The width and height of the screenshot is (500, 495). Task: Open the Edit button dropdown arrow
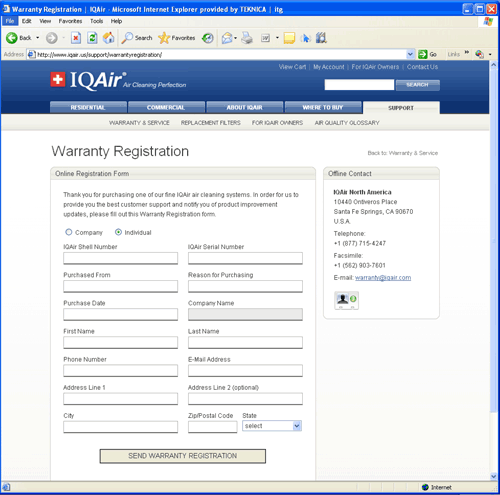277,38
